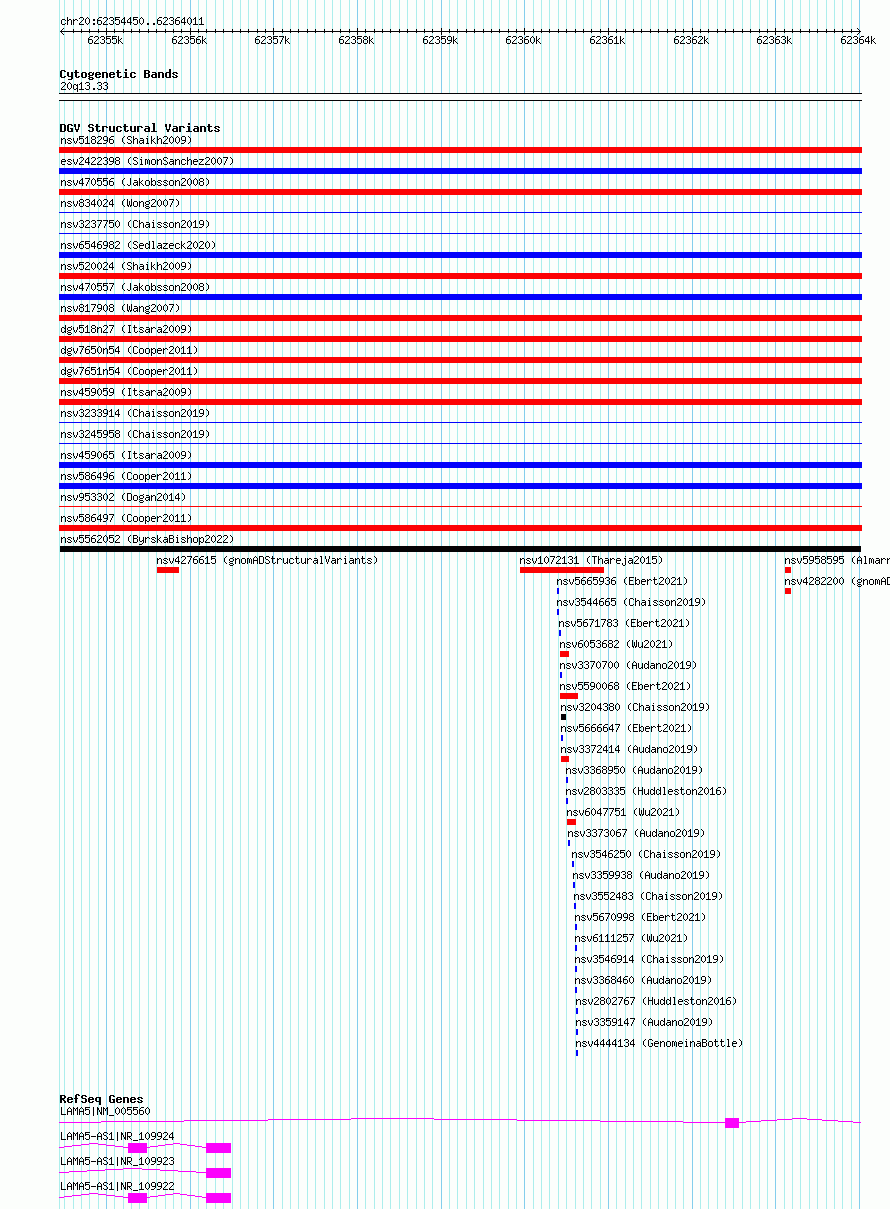Click the red bar under nsv1072131

[562, 570]
